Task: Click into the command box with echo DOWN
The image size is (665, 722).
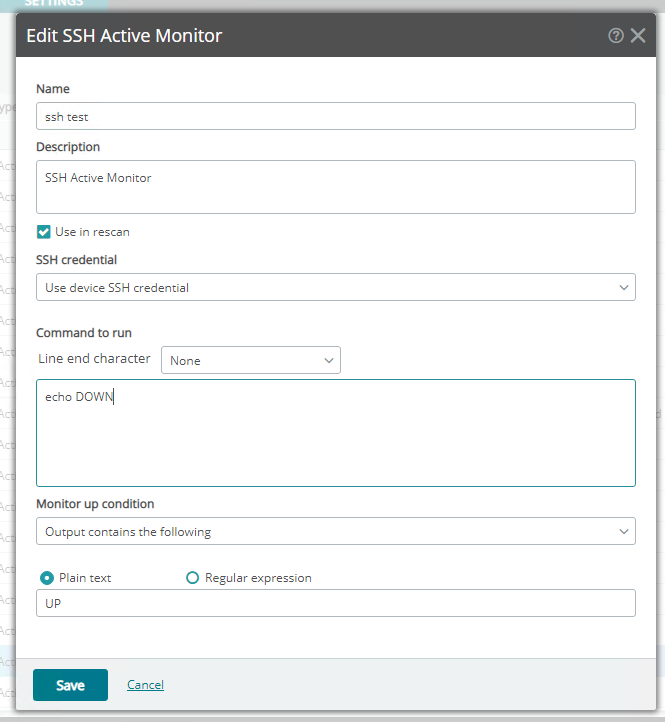Action: [336, 433]
